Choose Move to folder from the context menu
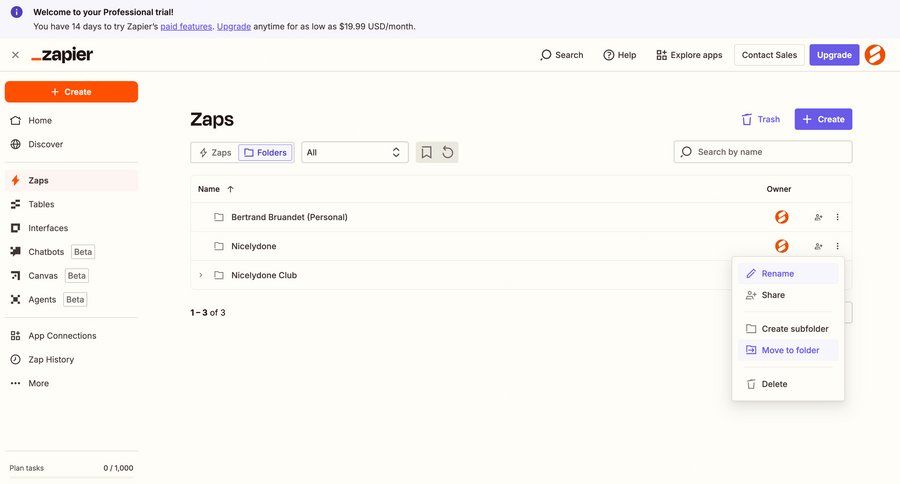900x484 pixels. point(788,350)
